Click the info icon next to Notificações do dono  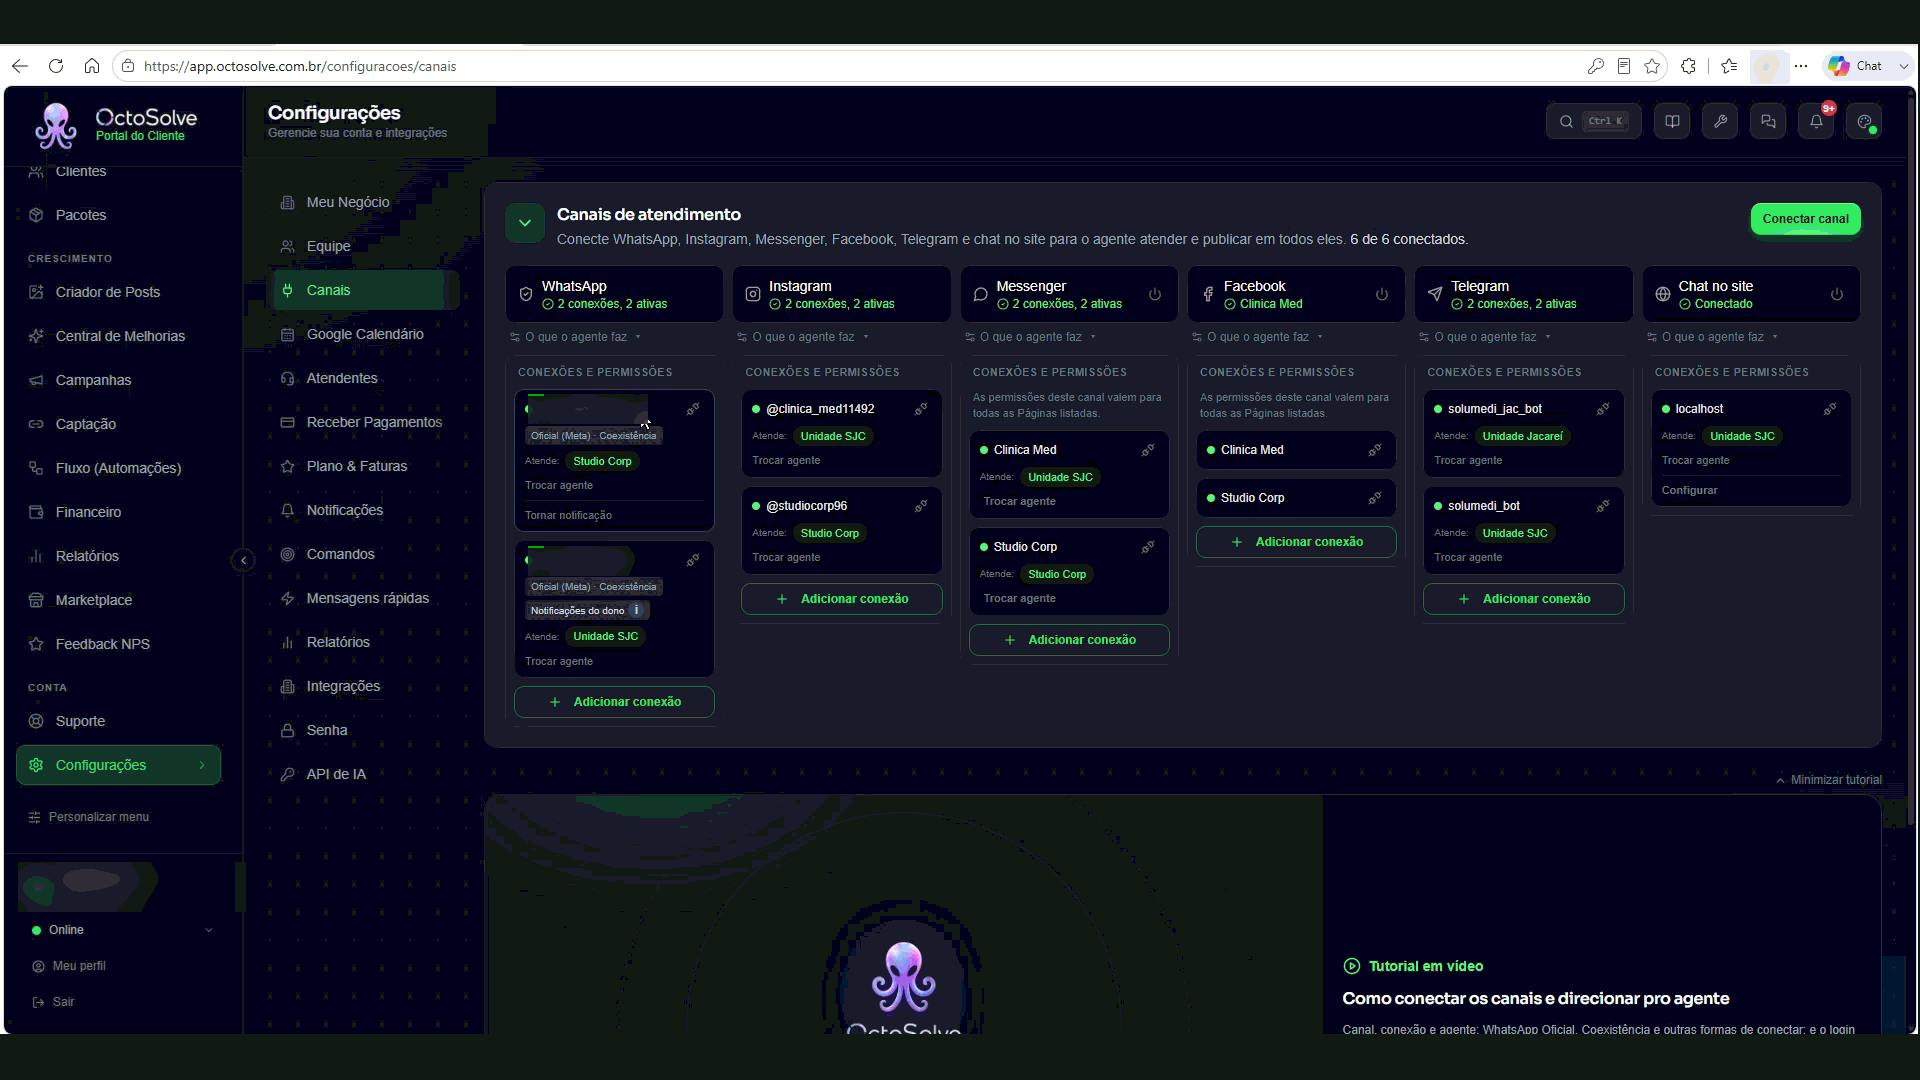click(x=636, y=610)
